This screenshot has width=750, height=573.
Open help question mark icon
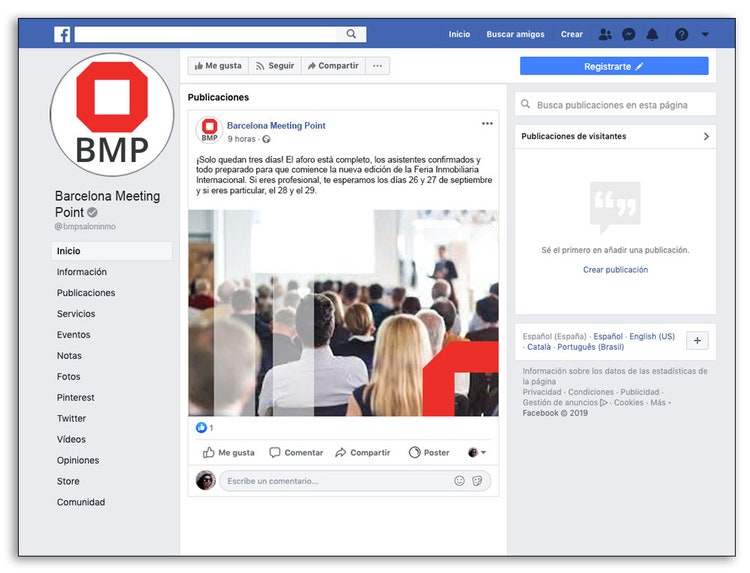pyautogui.click(x=682, y=34)
